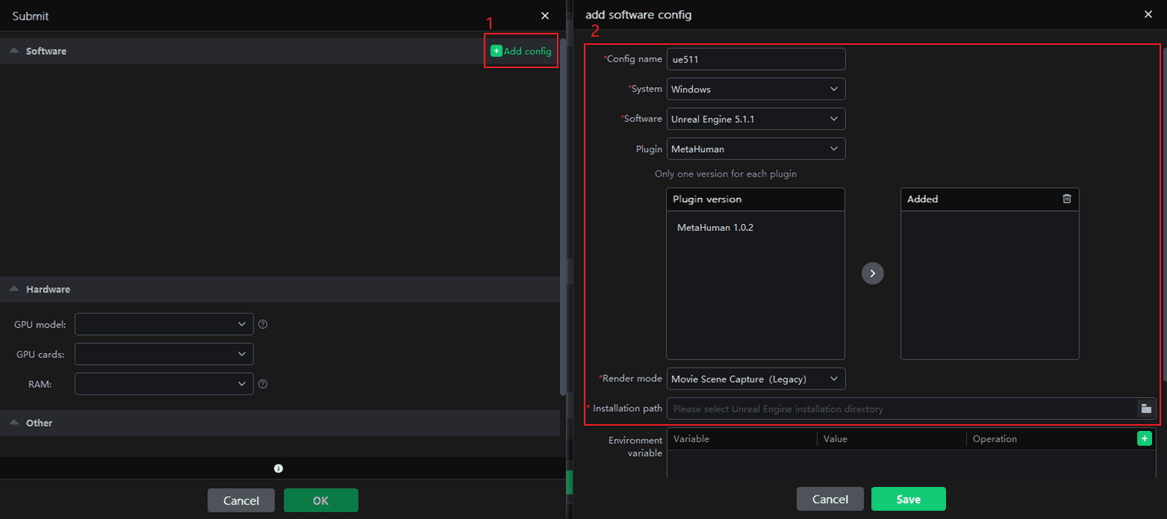Image resolution: width=1167 pixels, height=519 pixels.
Task: Click the help icon beside RAM dropdown
Action: pyautogui.click(x=263, y=384)
